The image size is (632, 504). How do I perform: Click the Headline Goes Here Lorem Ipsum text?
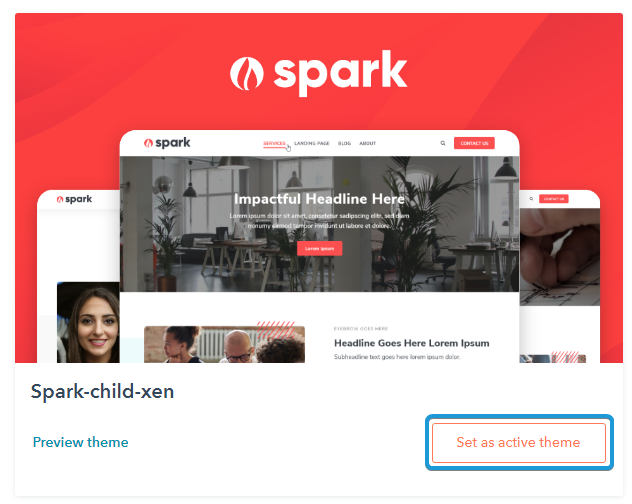[412, 343]
